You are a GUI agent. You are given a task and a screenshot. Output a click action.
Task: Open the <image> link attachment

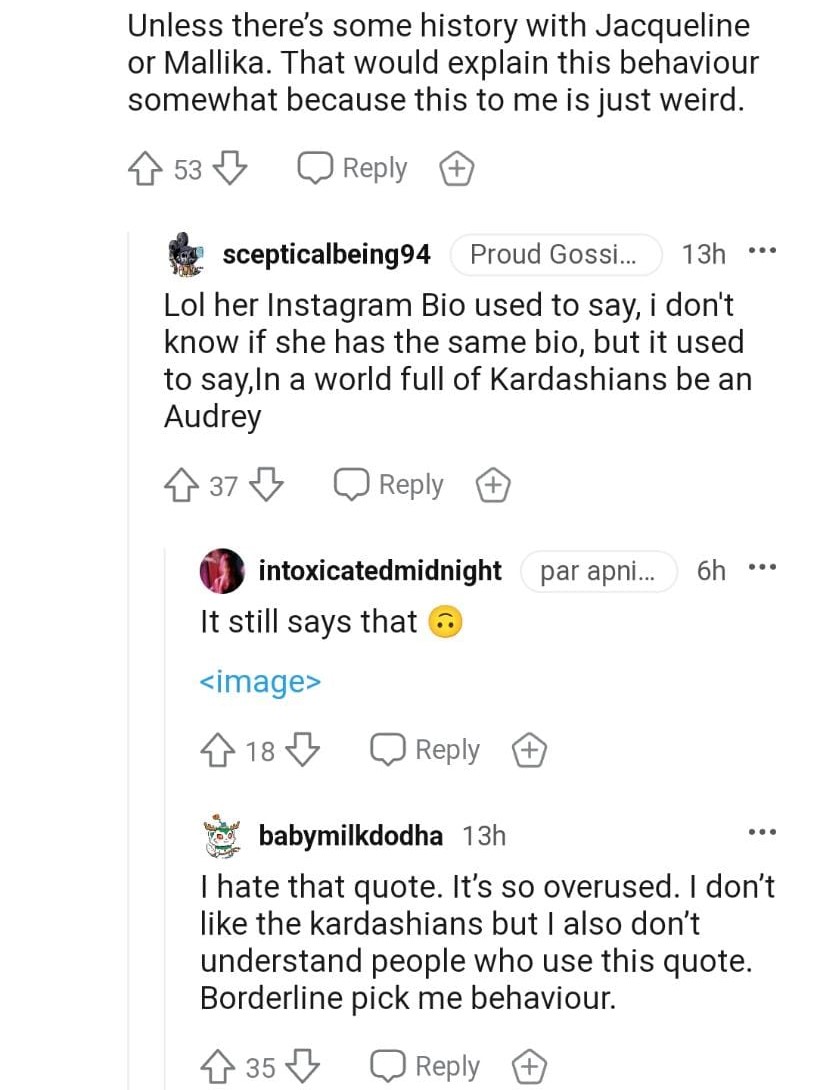click(260, 682)
